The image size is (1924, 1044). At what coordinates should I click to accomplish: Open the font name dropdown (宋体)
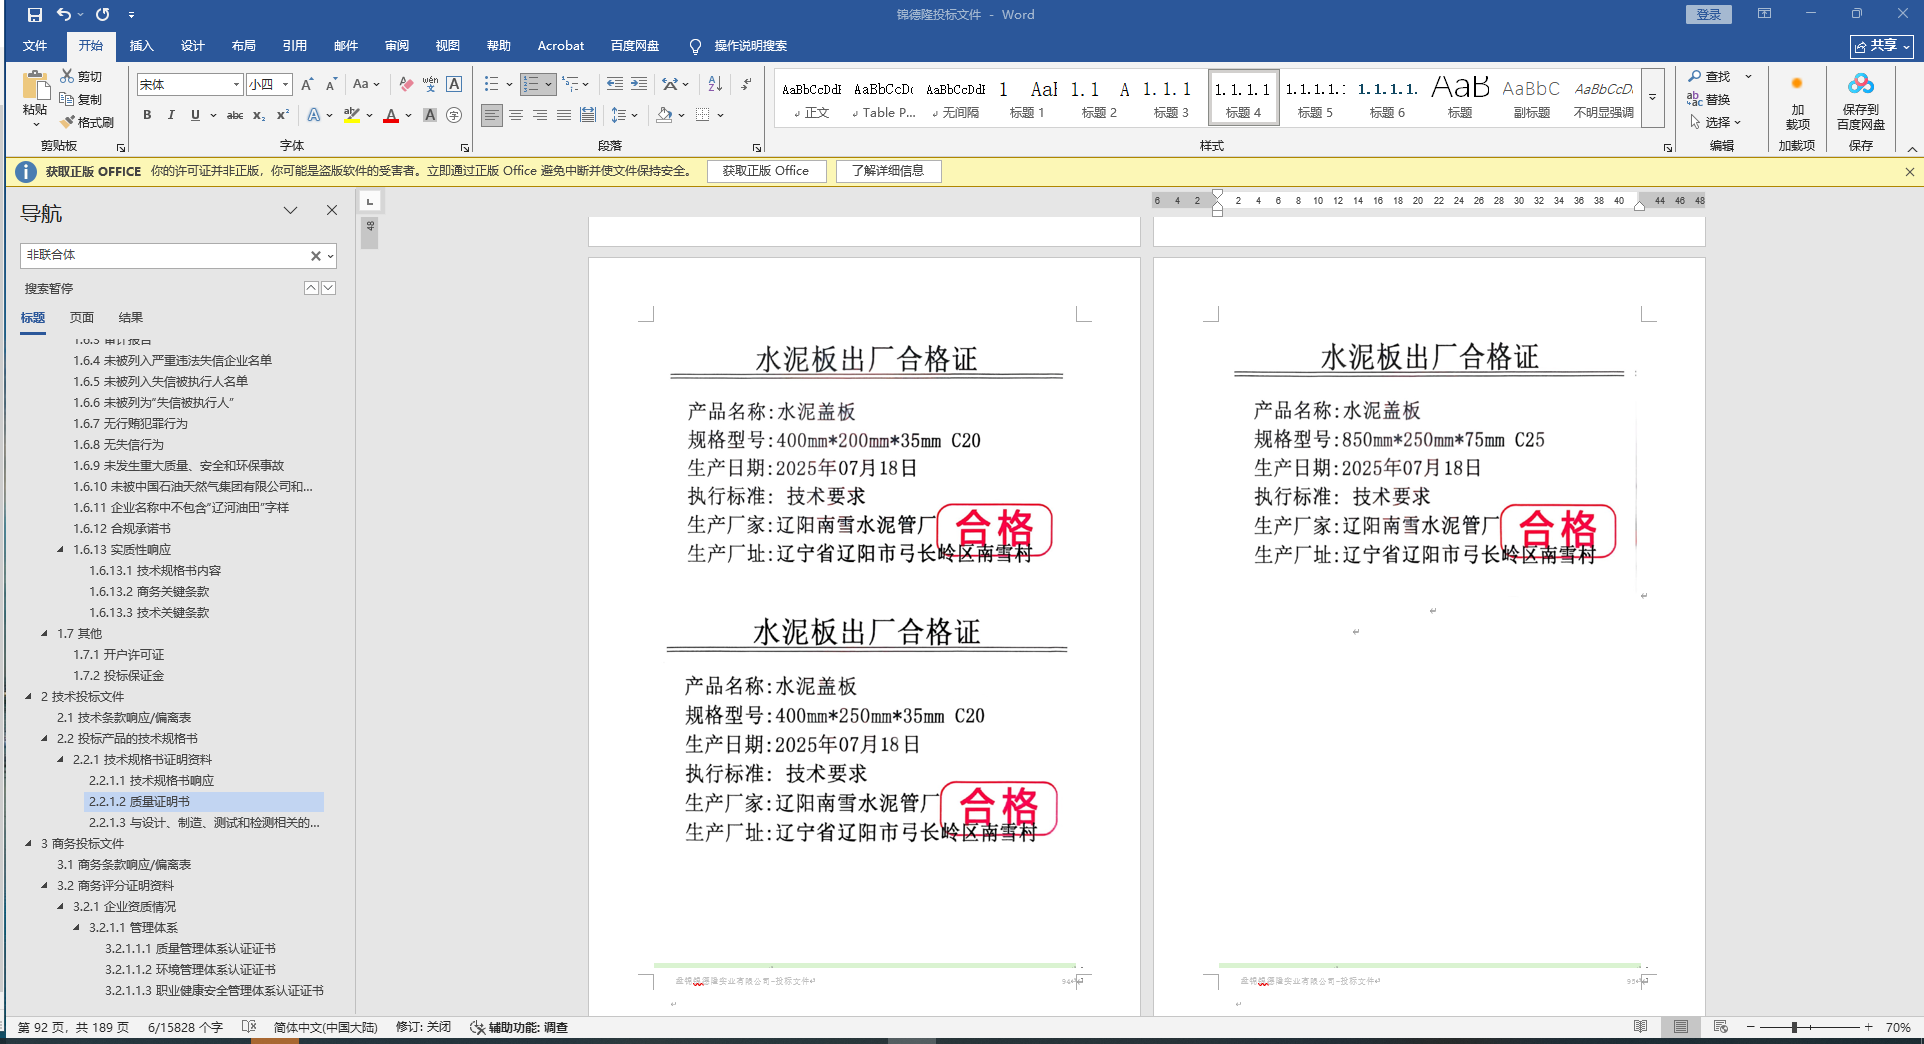click(236, 85)
